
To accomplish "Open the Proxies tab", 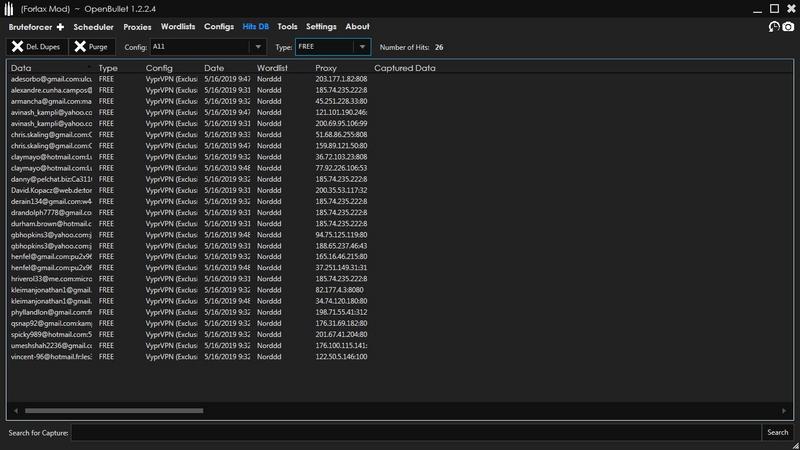I will tap(137, 27).
